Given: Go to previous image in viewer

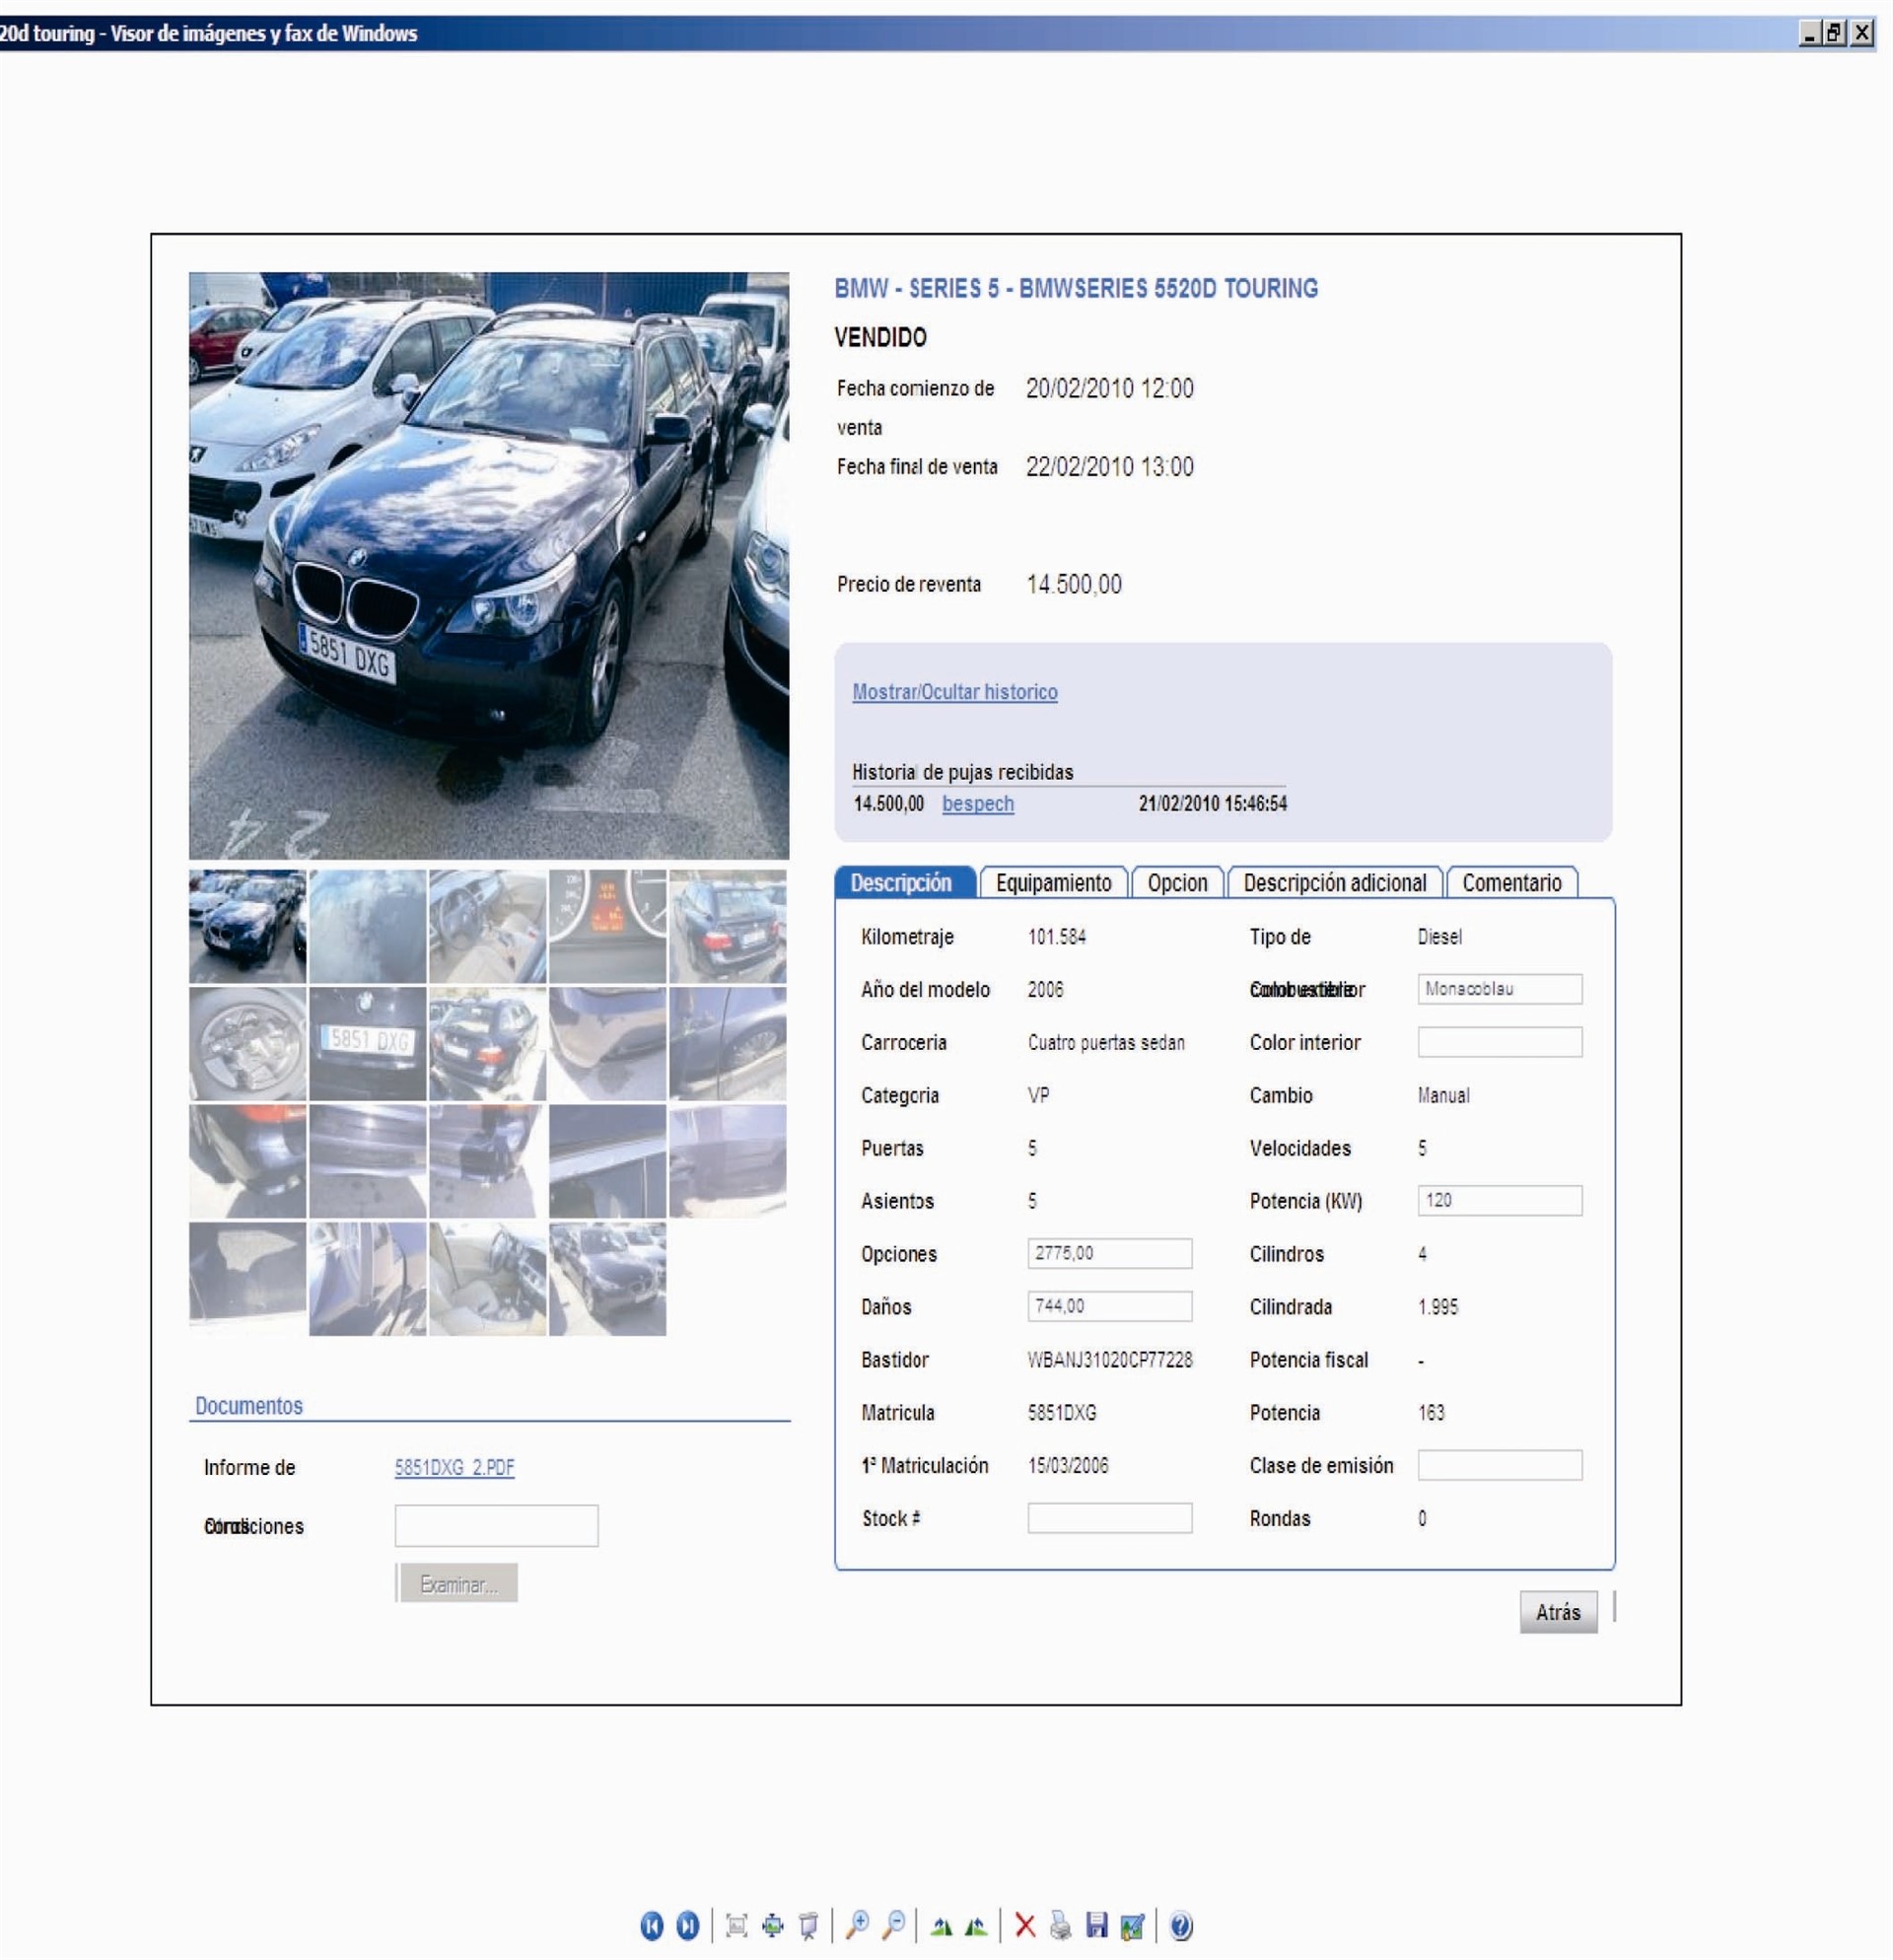Looking at the screenshot, I should coord(651,1925).
